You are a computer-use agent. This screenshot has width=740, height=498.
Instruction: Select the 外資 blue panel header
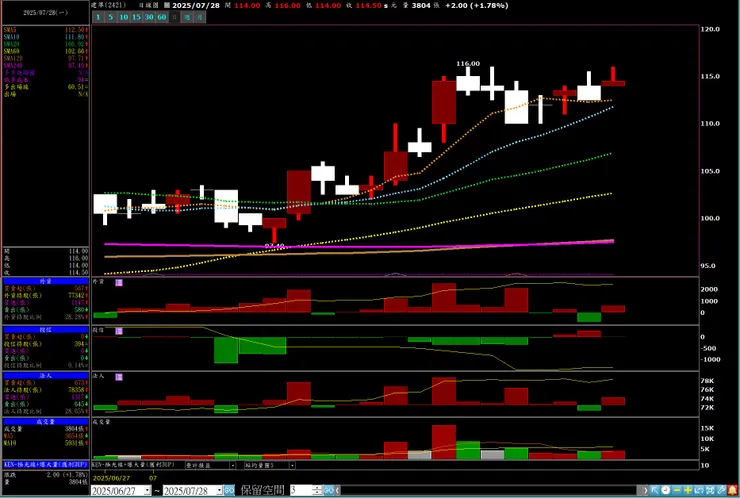pyautogui.click(x=45, y=281)
